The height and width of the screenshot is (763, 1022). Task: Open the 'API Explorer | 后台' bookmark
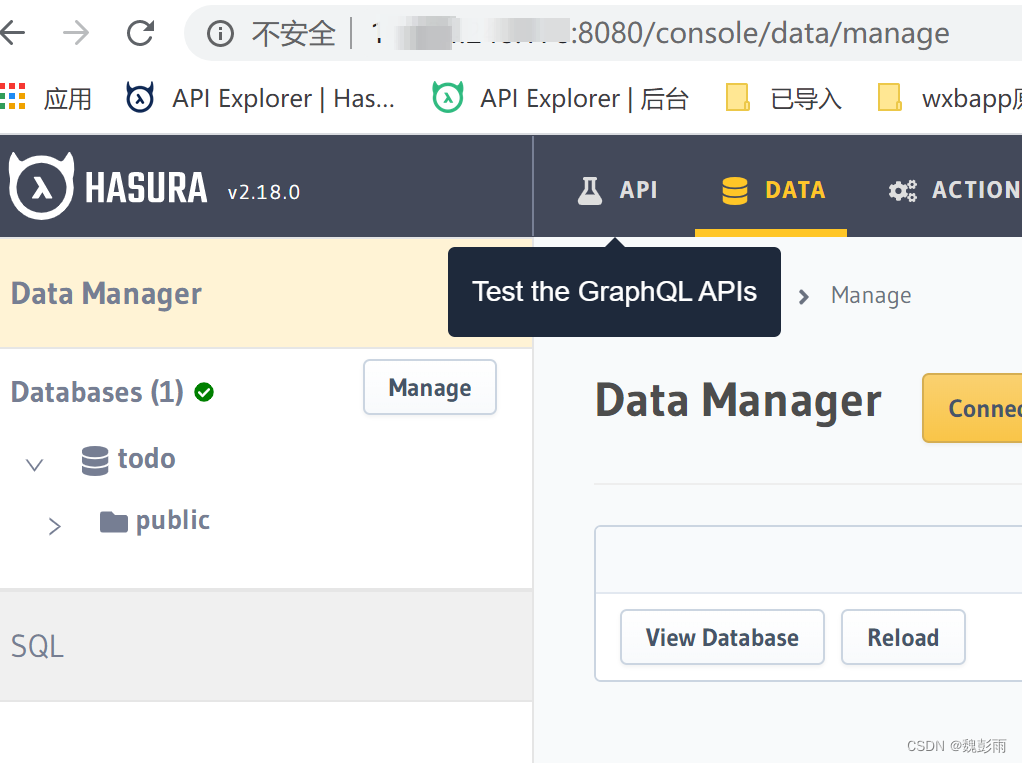click(561, 98)
